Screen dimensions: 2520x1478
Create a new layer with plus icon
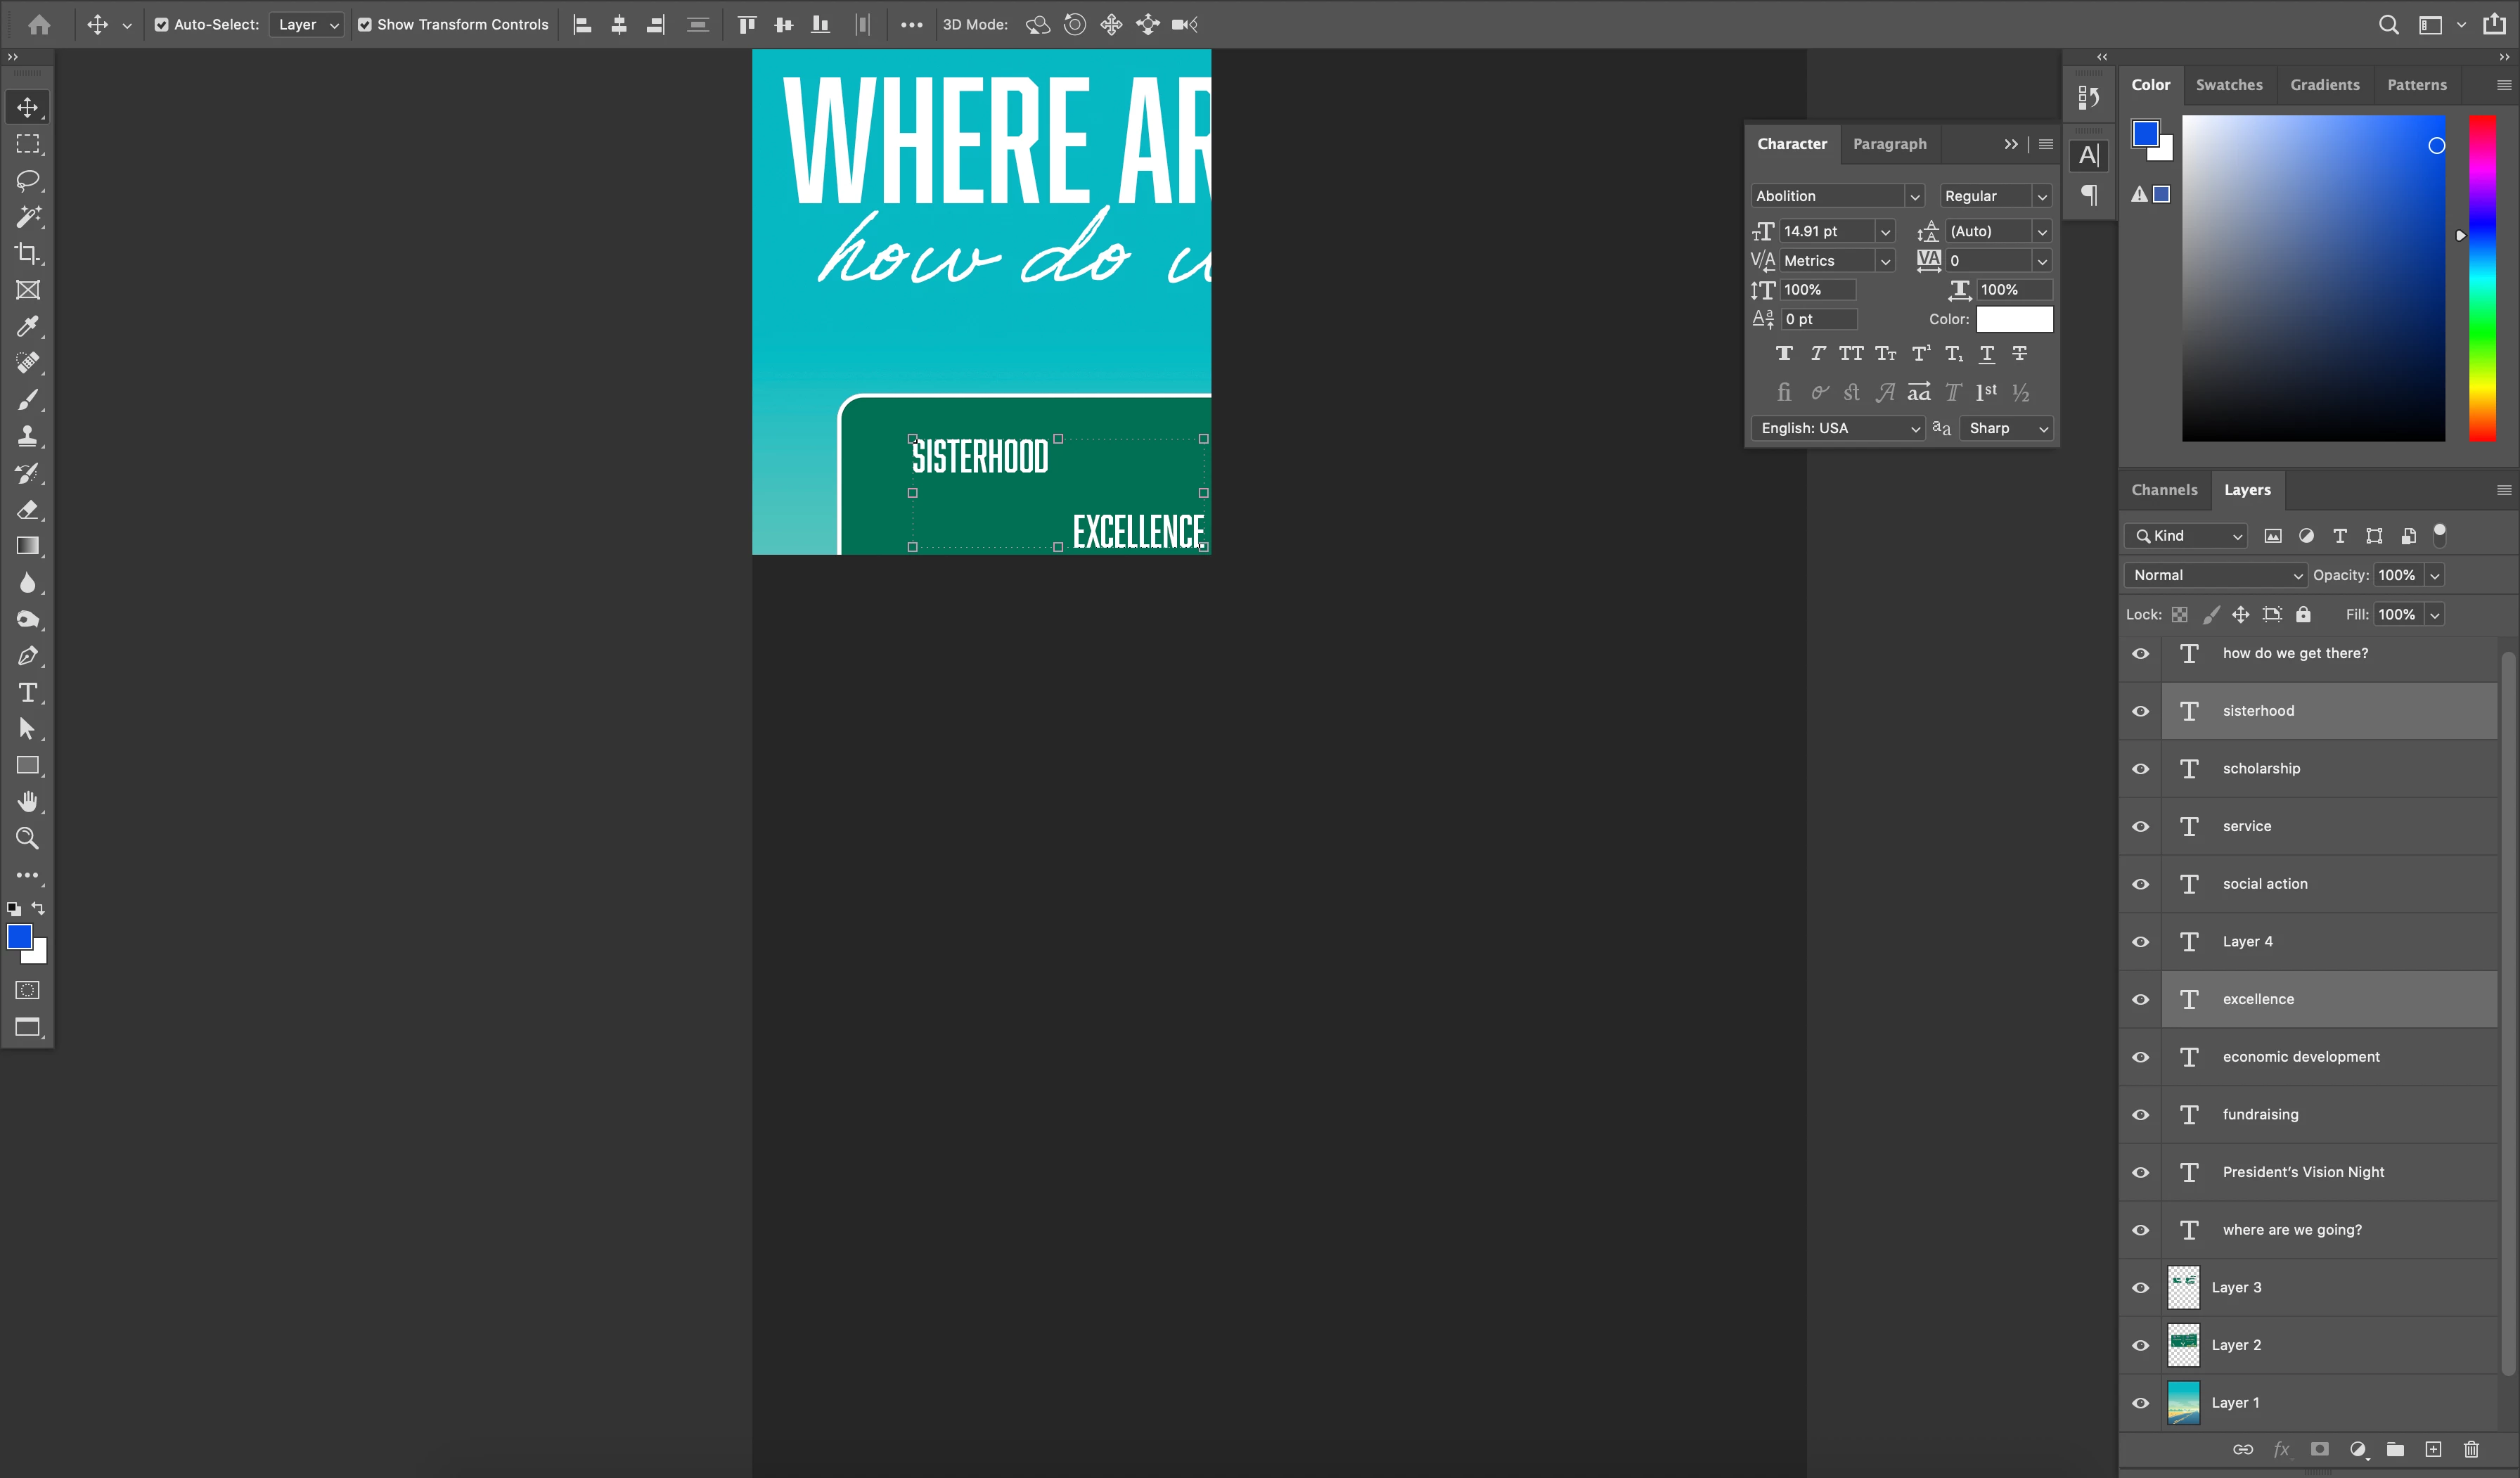click(2433, 1449)
